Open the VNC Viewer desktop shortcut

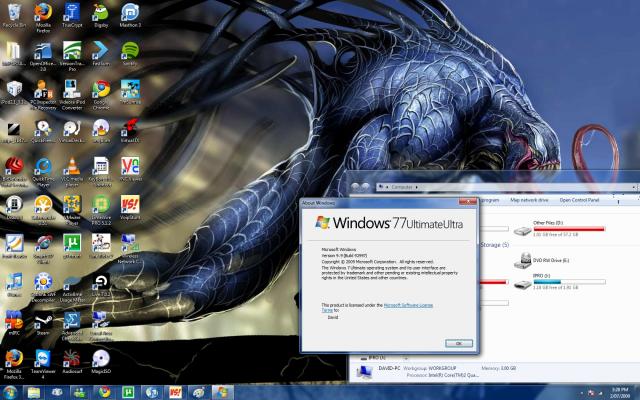(130, 169)
